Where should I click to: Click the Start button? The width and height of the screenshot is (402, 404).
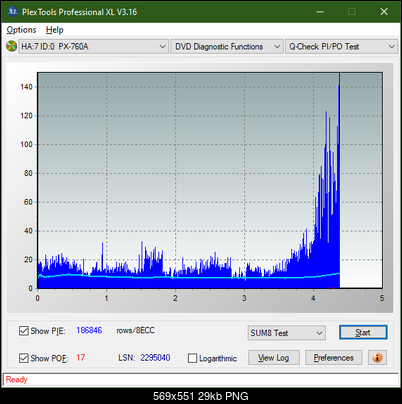pyautogui.click(x=363, y=332)
